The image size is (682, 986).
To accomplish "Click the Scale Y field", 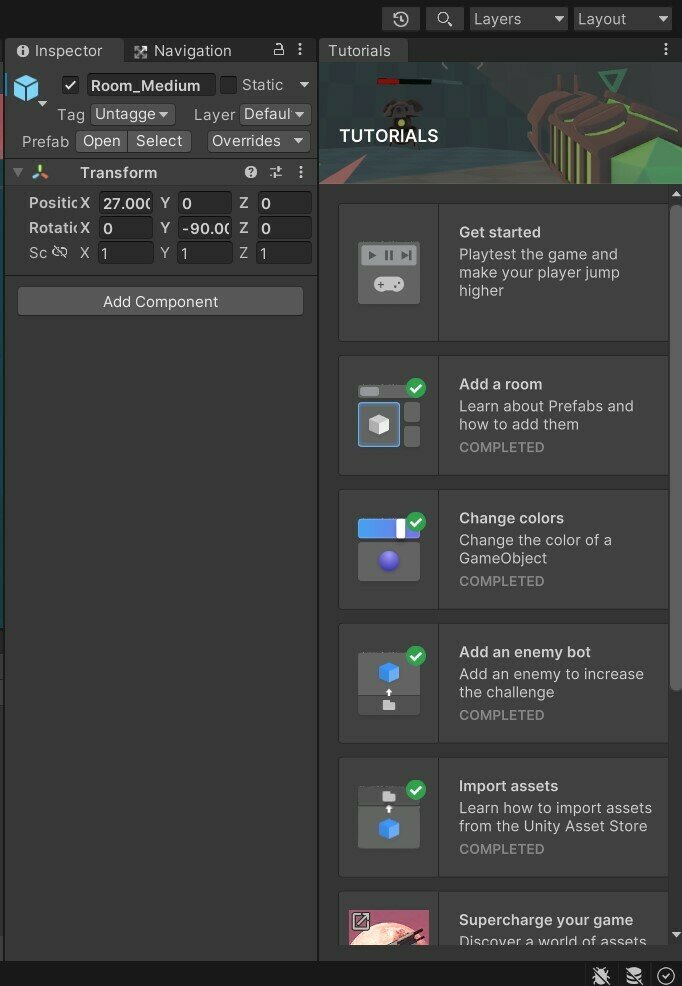I will click(x=205, y=253).
